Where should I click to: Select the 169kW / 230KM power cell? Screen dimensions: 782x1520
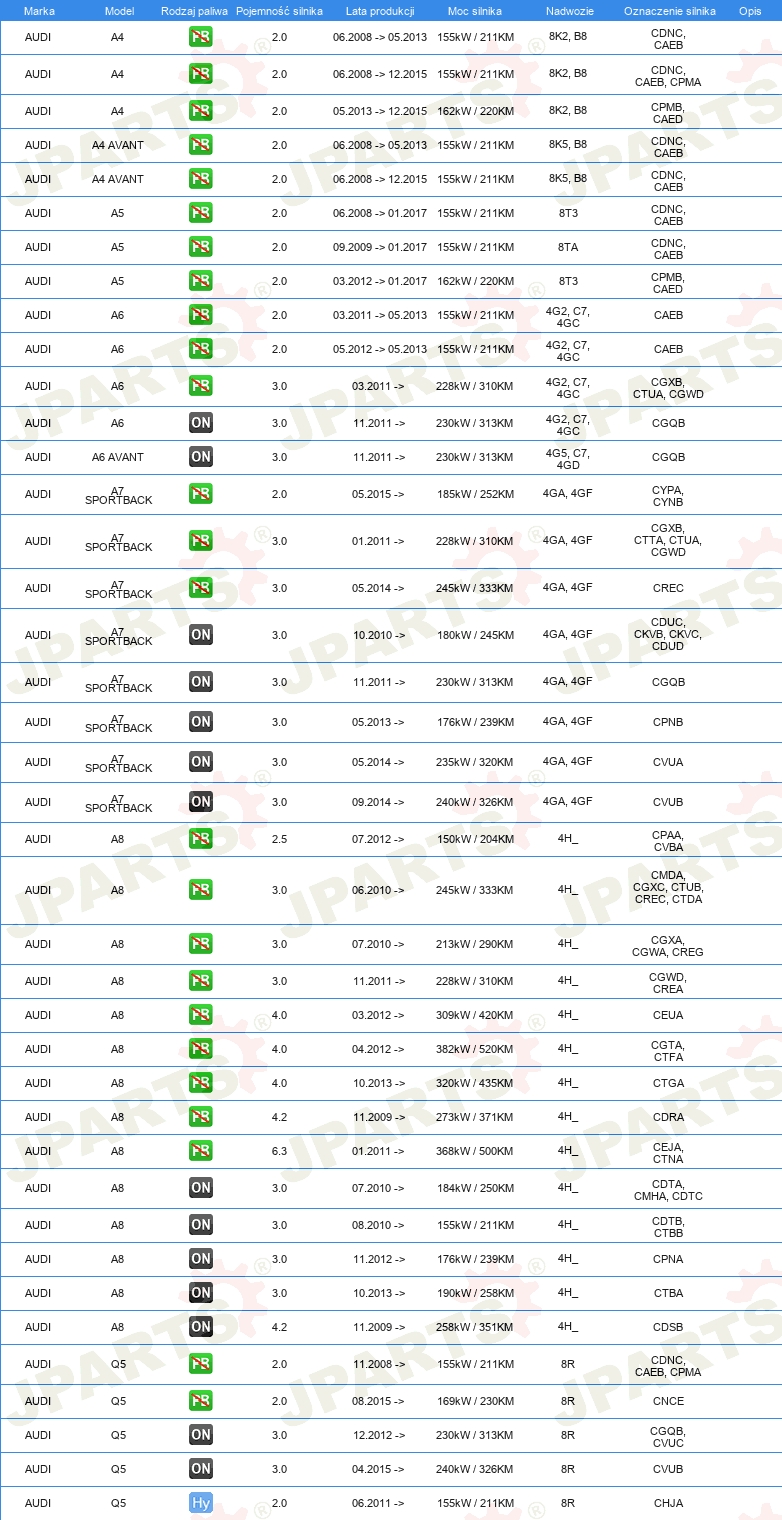(475, 1401)
